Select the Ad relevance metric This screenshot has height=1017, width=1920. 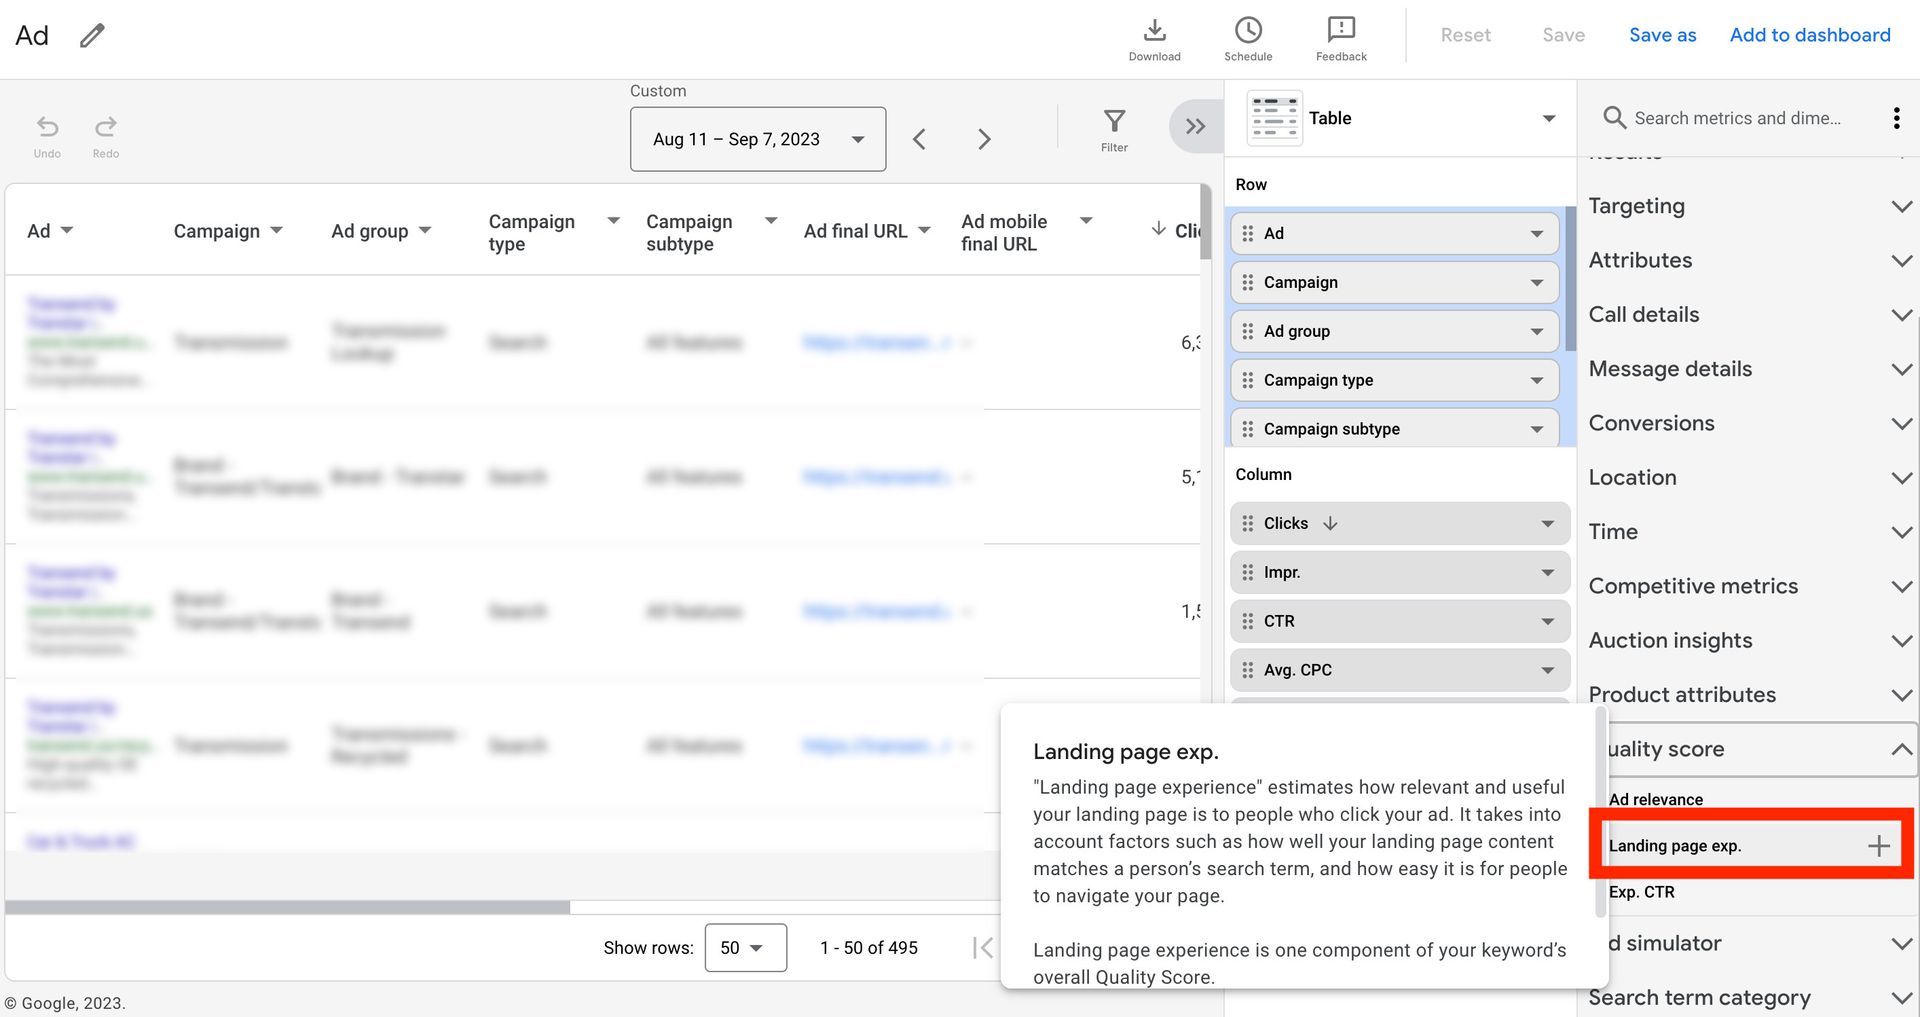[x=1655, y=799]
